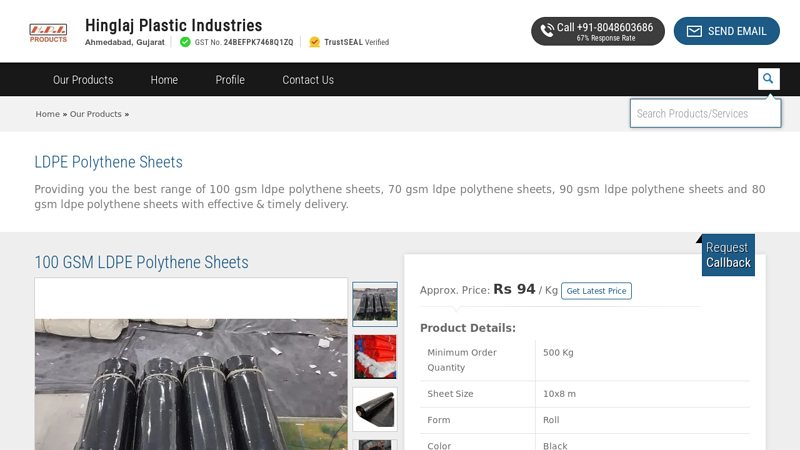Open the search magnifier icon
Screen dimensions: 800x450
[x=768, y=79]
